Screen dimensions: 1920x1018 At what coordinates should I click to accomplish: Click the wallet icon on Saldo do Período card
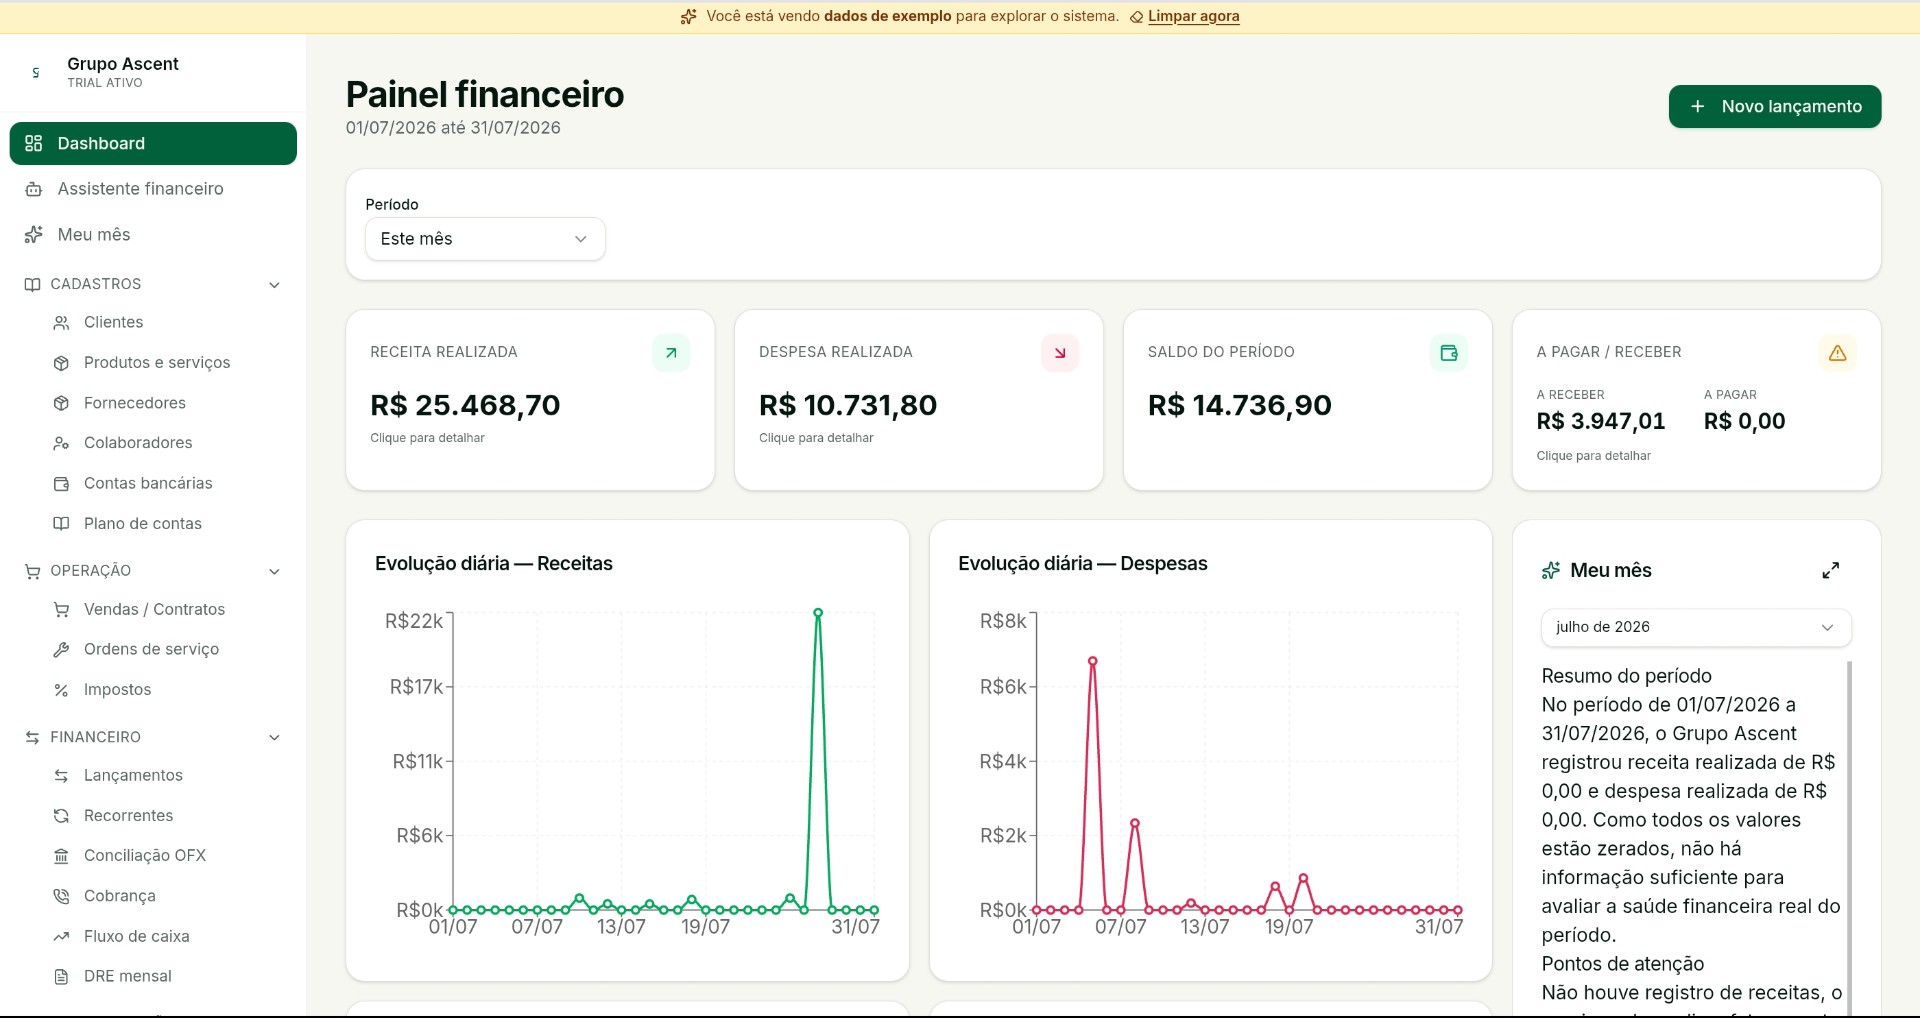1448,353
